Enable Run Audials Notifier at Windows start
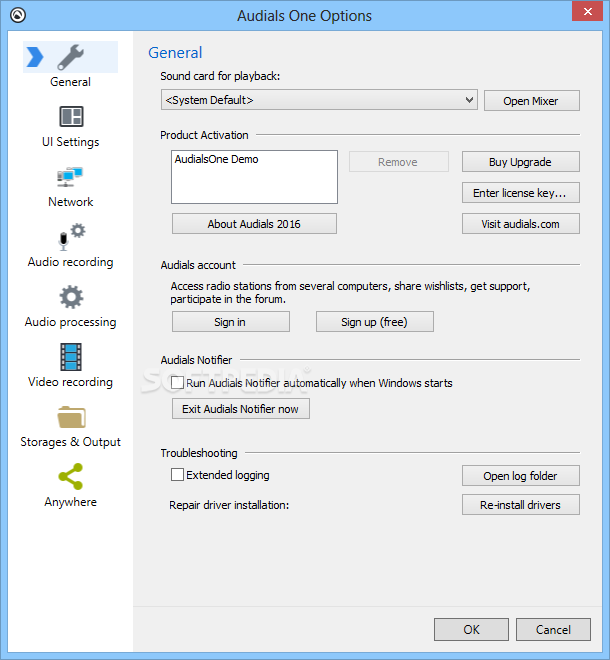This screenshot has width=610, height=660. click(x=177, y=383)
